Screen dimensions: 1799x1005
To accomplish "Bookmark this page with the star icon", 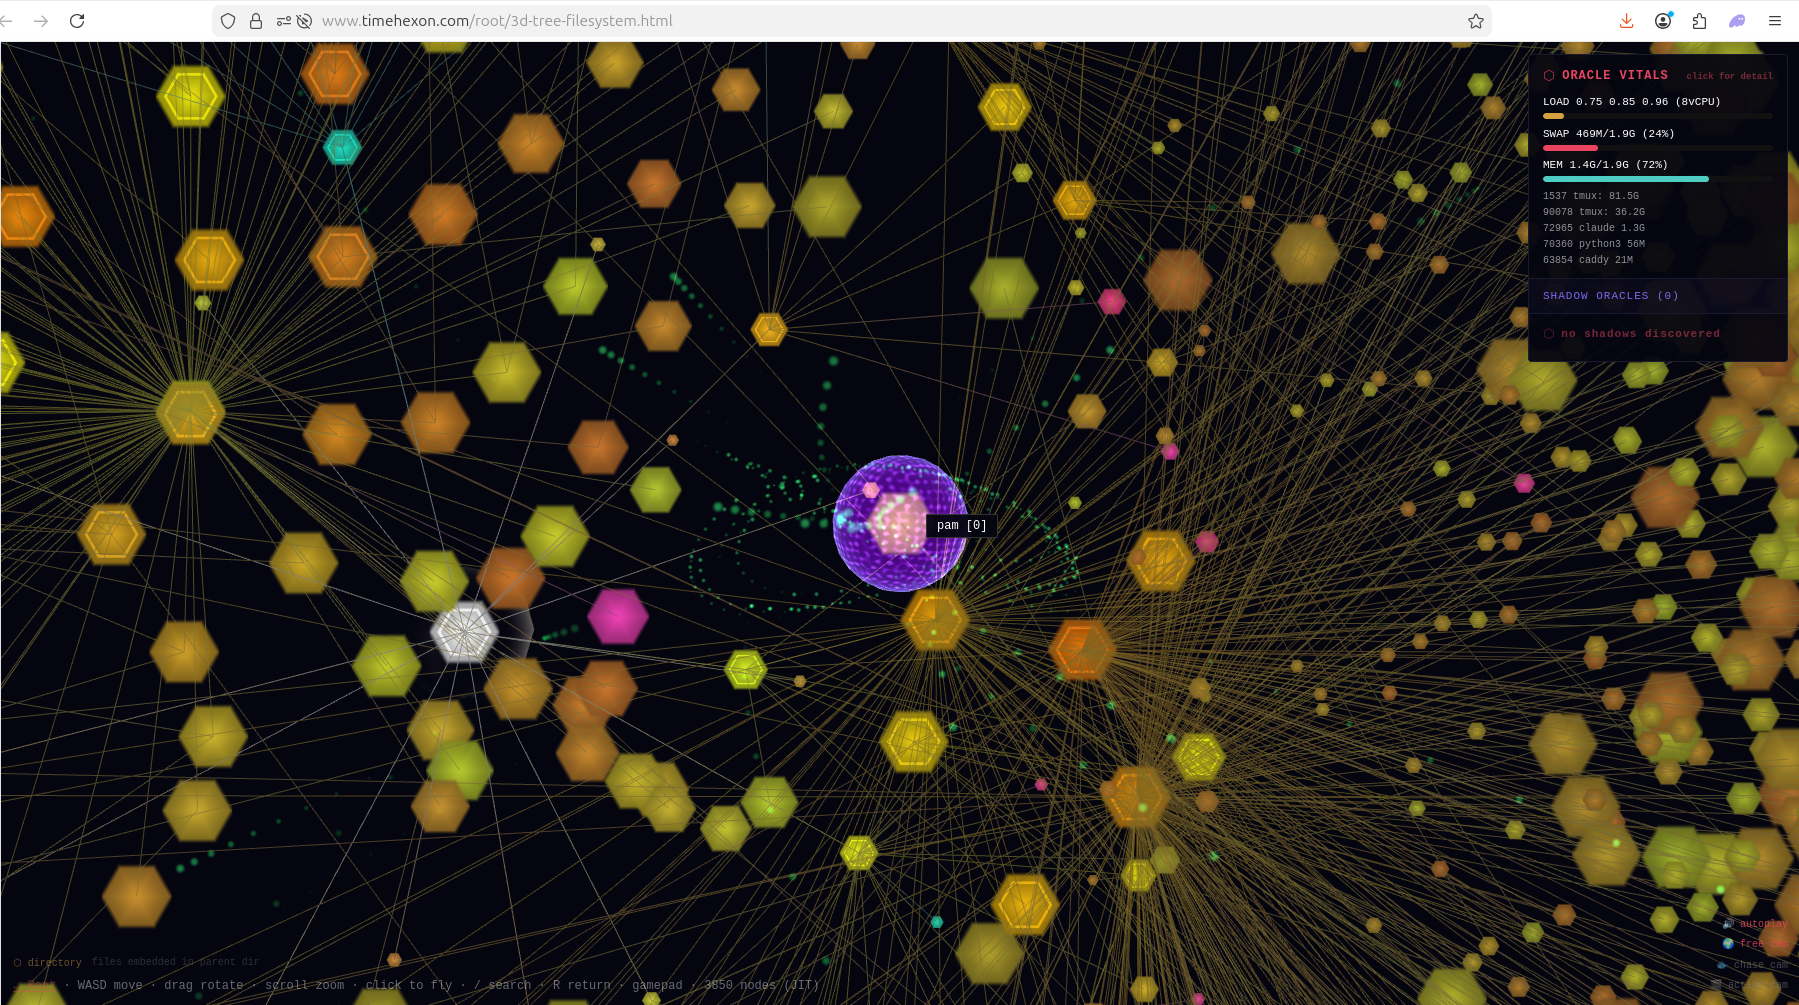I will coord(1475,21).
